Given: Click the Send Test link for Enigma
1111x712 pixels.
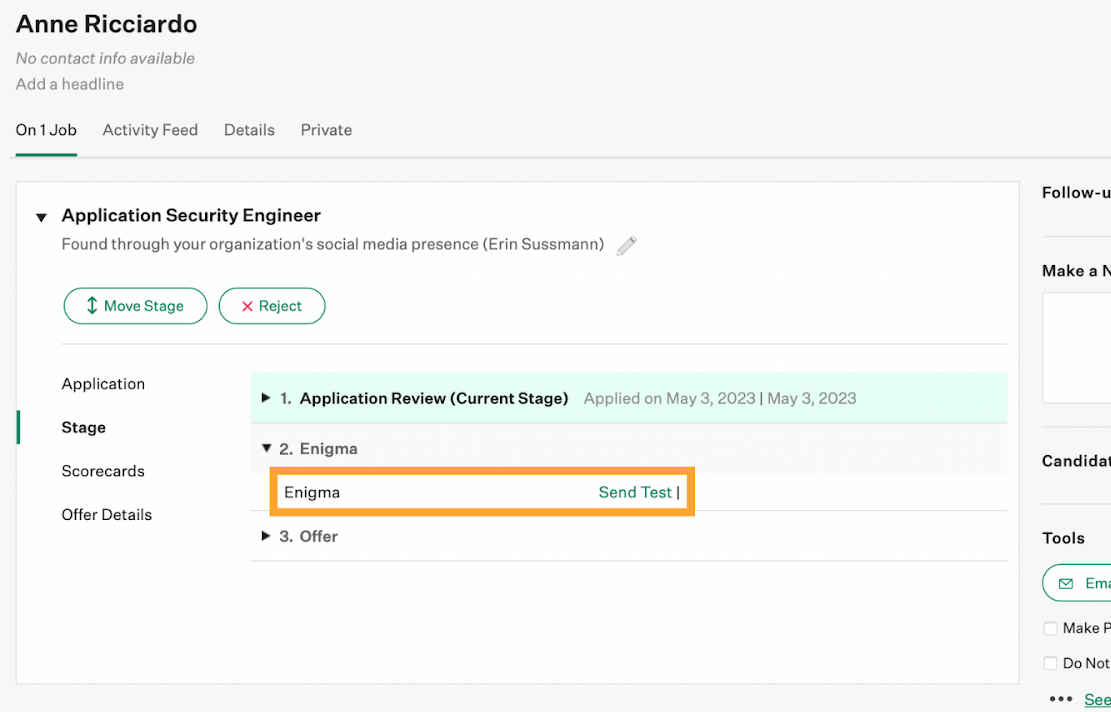Looking at the screenshot, I should point(635,492).
